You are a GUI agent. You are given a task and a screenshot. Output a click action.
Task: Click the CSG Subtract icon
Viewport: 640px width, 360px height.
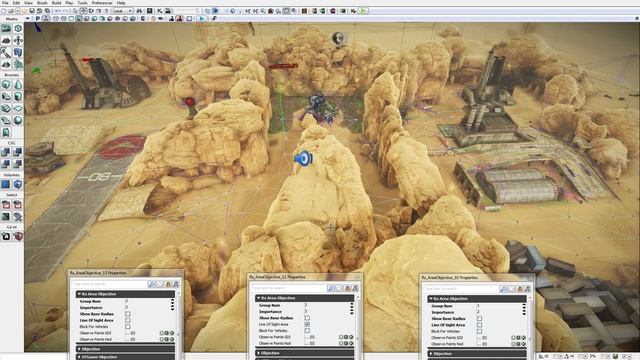pyautogui.click(x=18, y=152)
